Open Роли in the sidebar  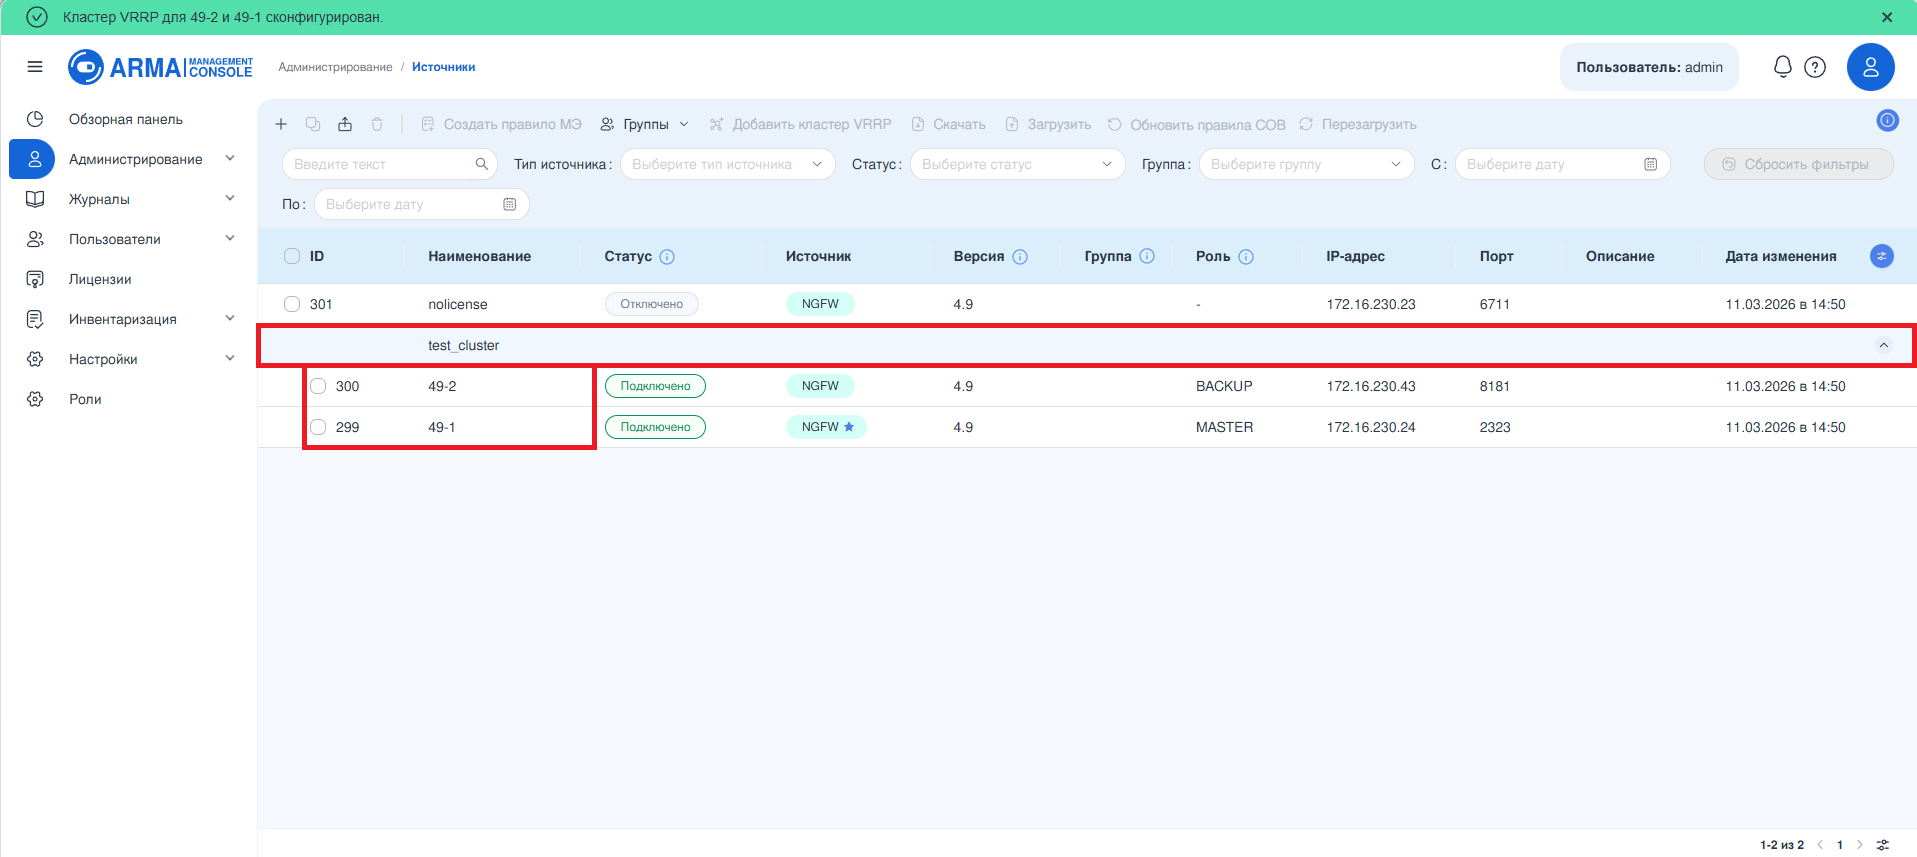(85, 399)
